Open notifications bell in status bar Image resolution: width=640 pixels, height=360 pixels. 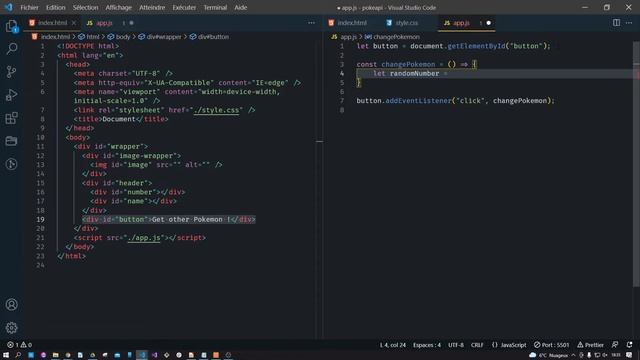pos(629,345)
